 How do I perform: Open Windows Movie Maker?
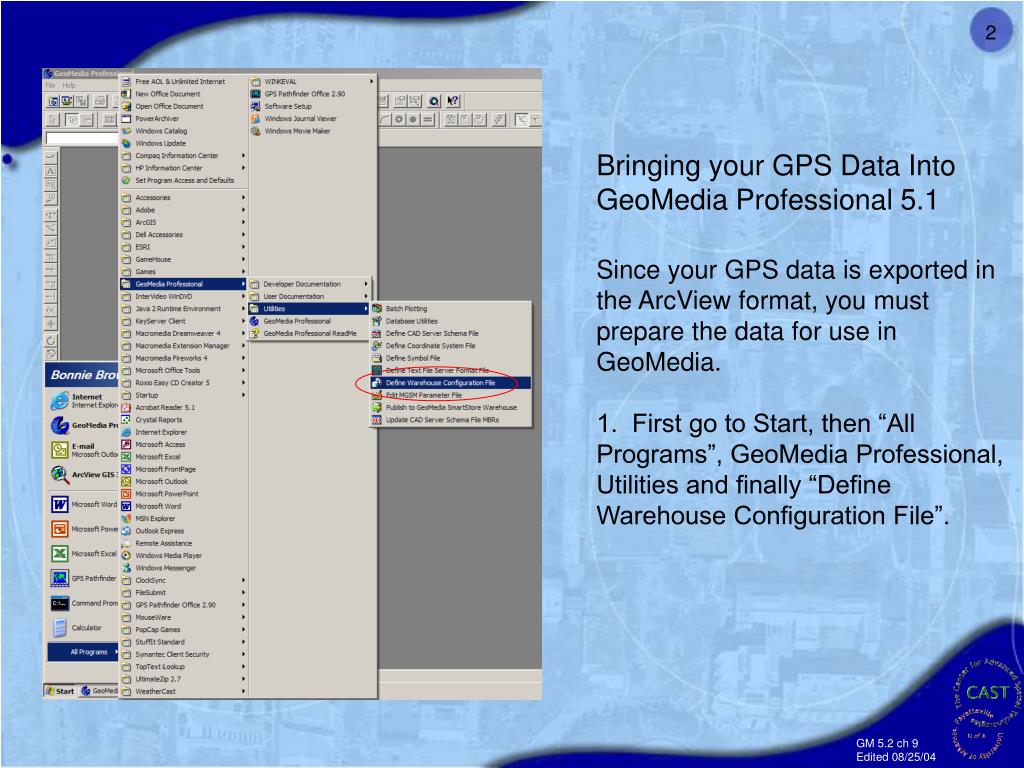(x=313, y=131)
